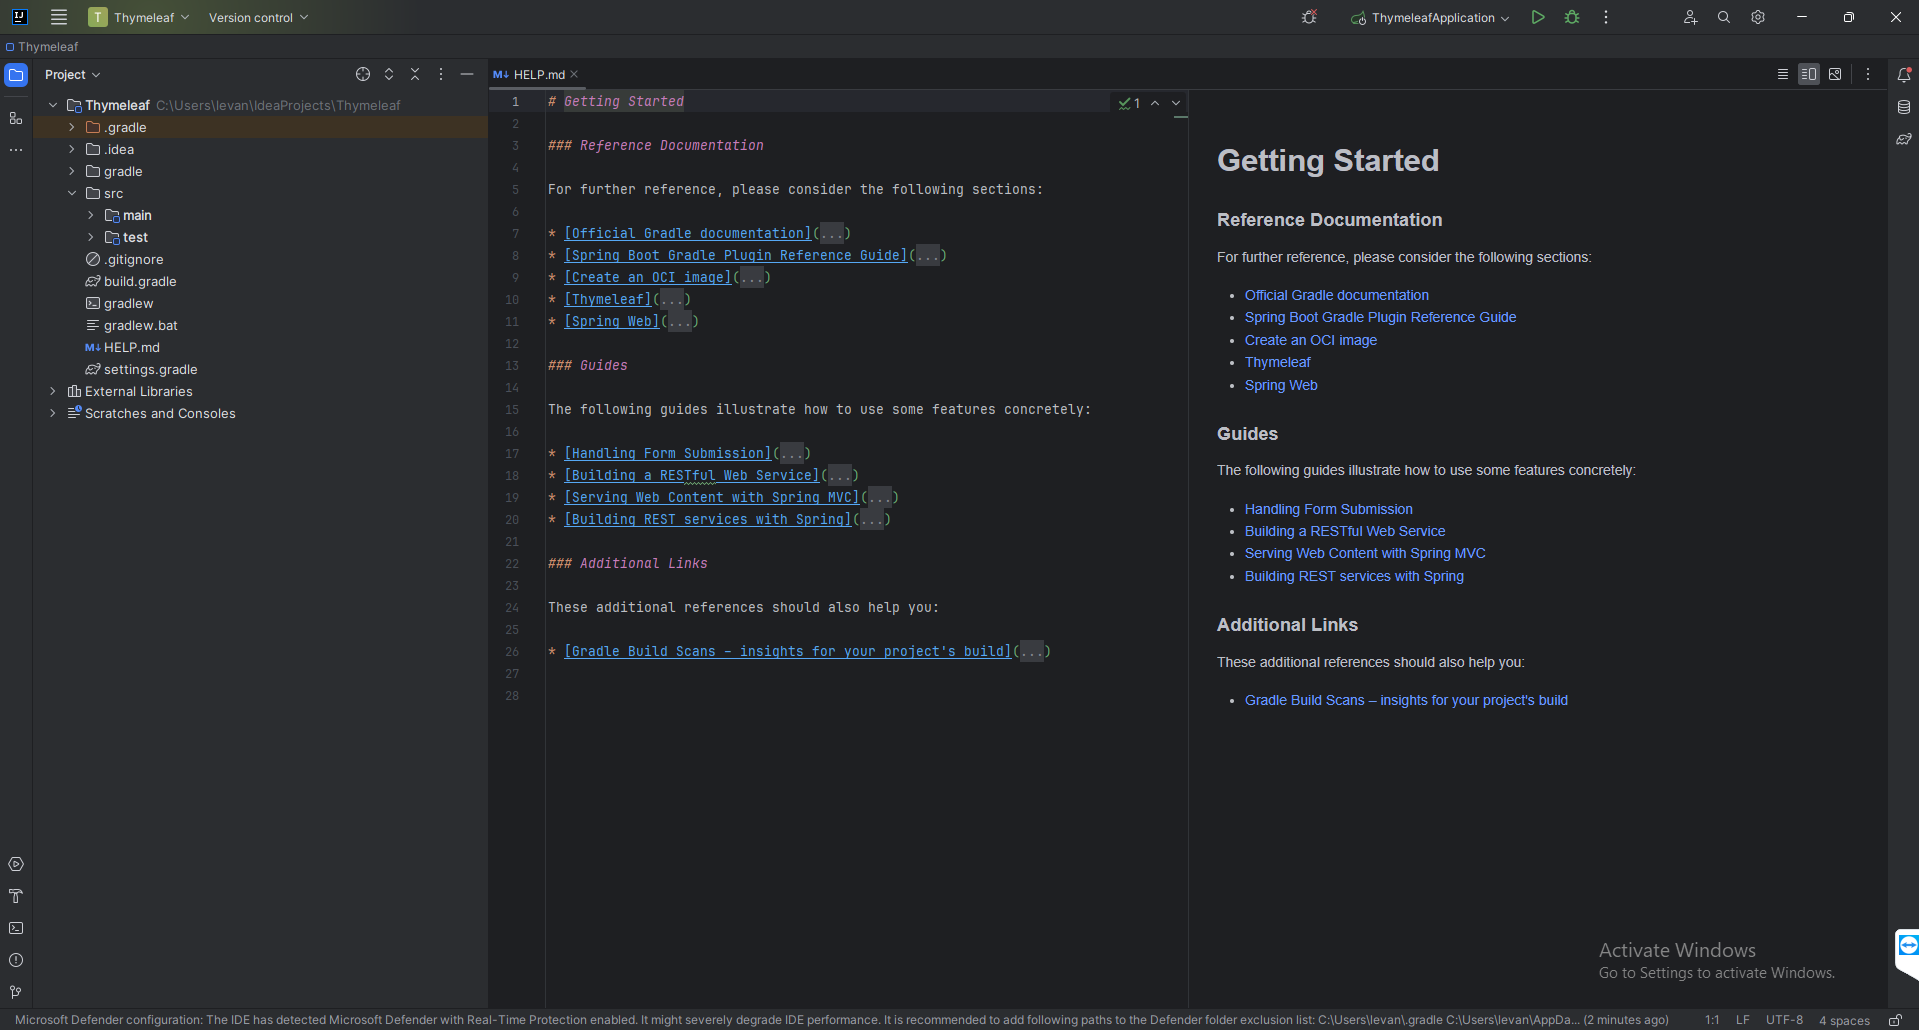Switch to editor-only view mode
Image resolution: width=1919 pixels, height=1030 pixels.
1783,74
